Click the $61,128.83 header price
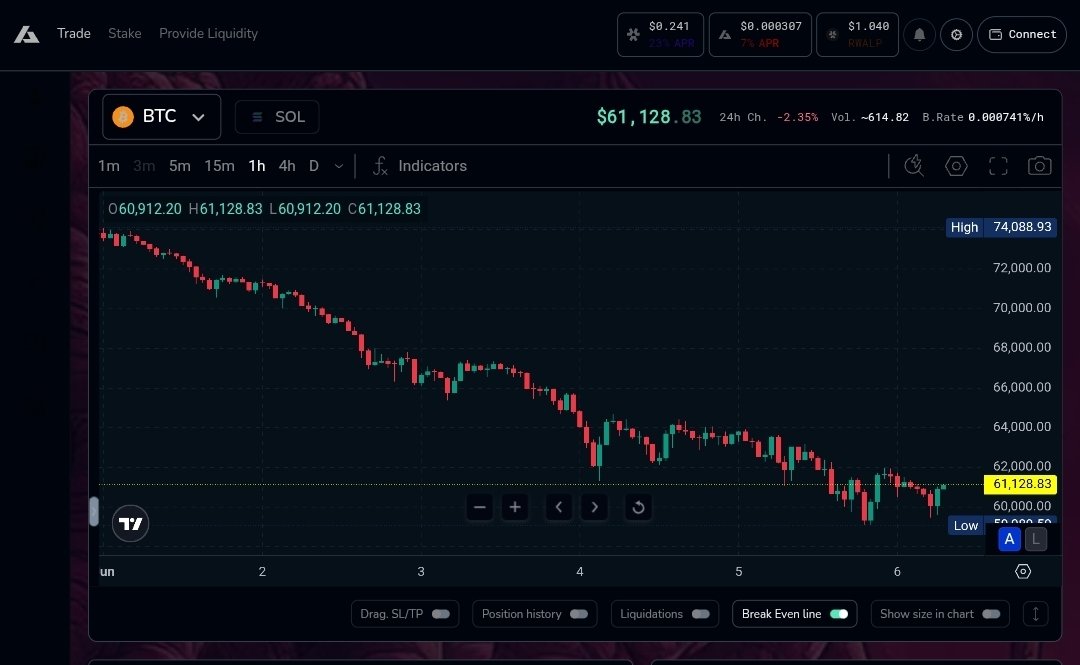Viewport: 1080px width, 665px height. pyautogui.click(x=649, y=117)
